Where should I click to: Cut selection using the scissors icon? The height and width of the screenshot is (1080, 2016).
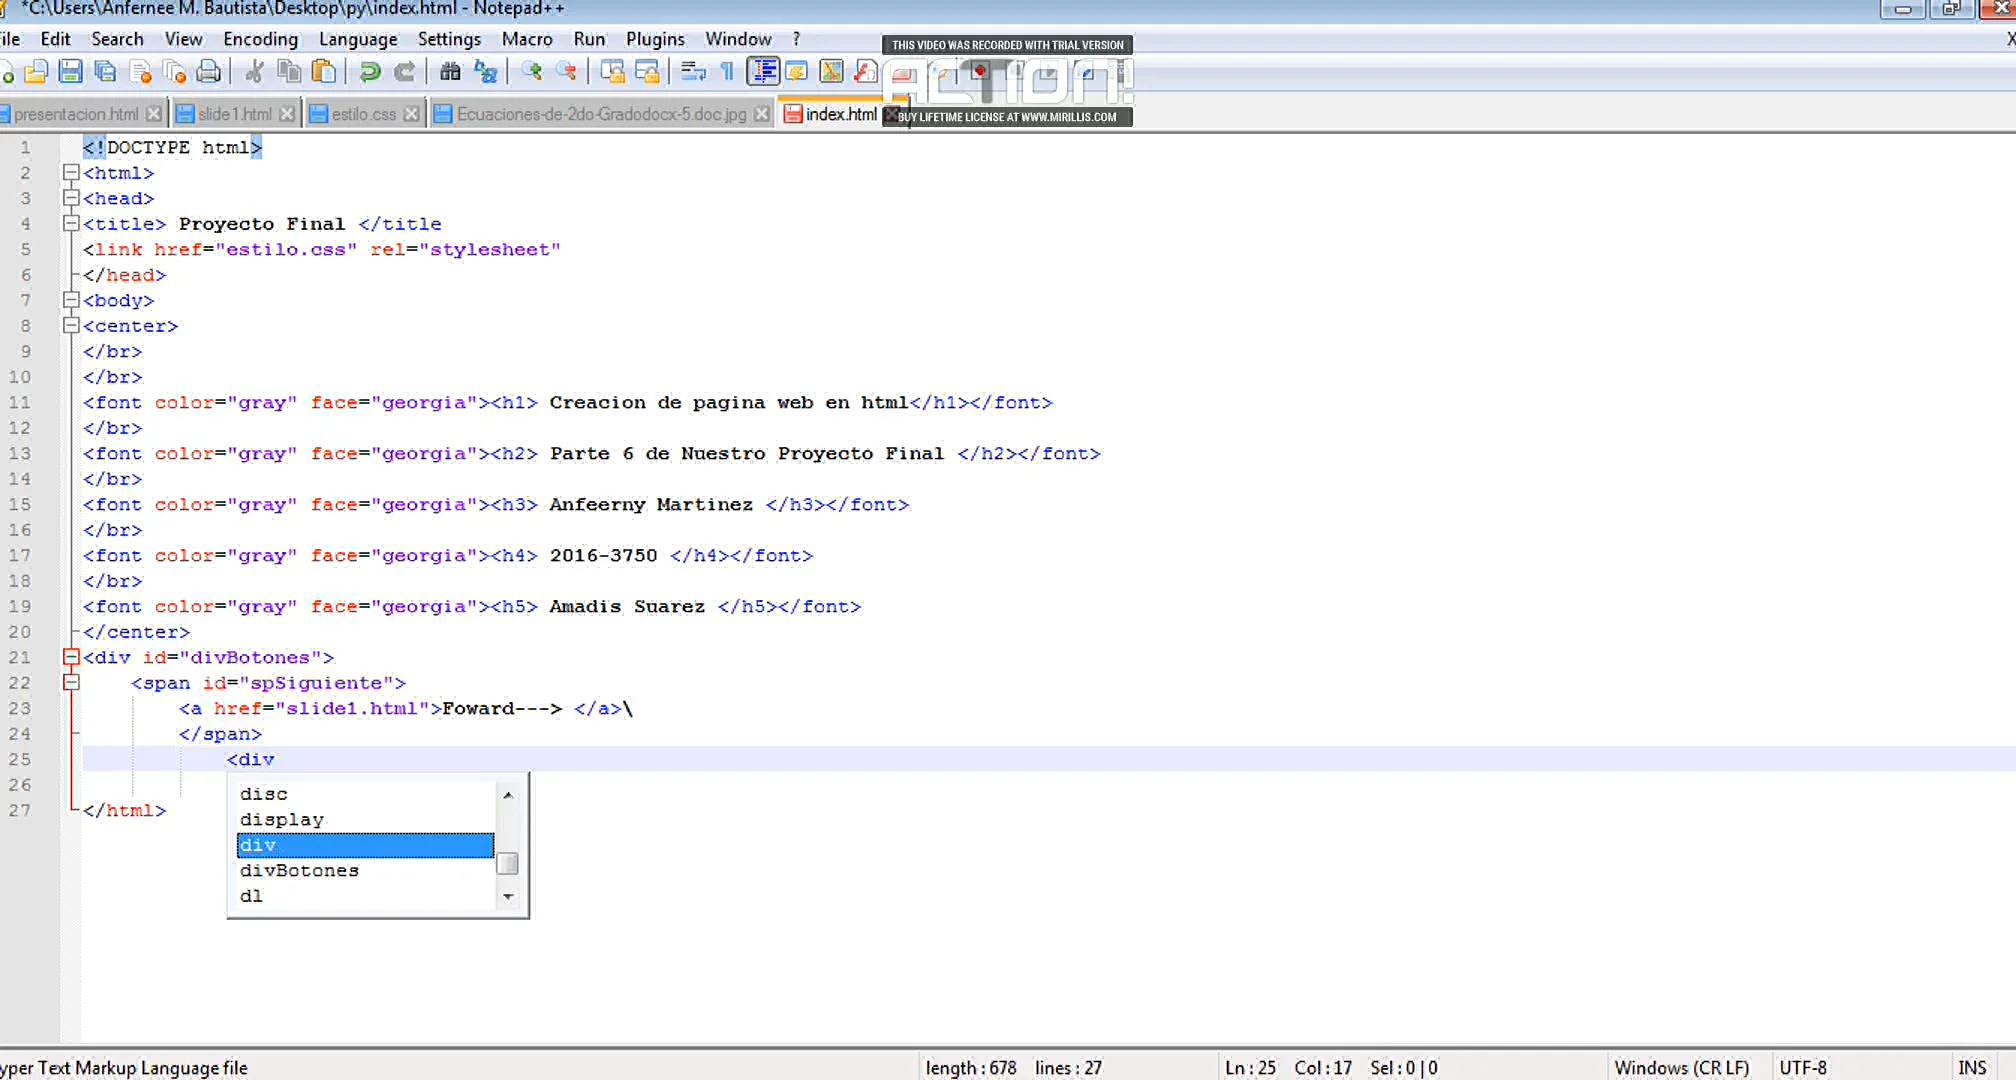[255, 72]
